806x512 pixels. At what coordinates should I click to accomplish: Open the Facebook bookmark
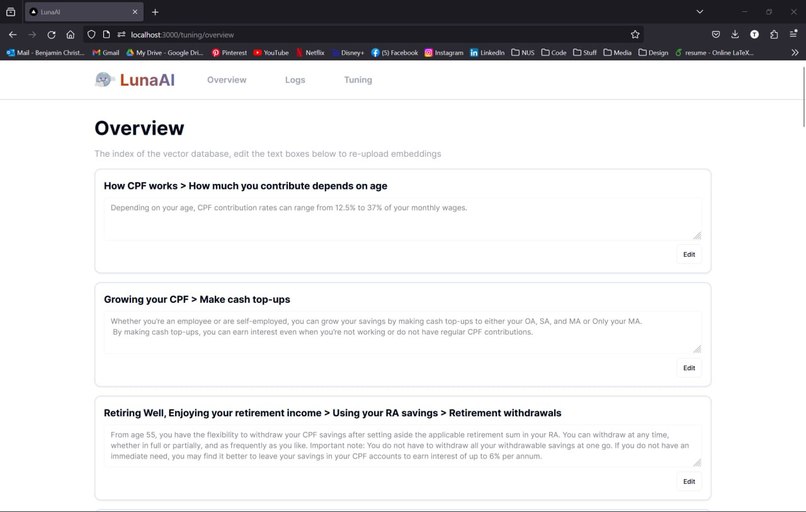[394, 52]
